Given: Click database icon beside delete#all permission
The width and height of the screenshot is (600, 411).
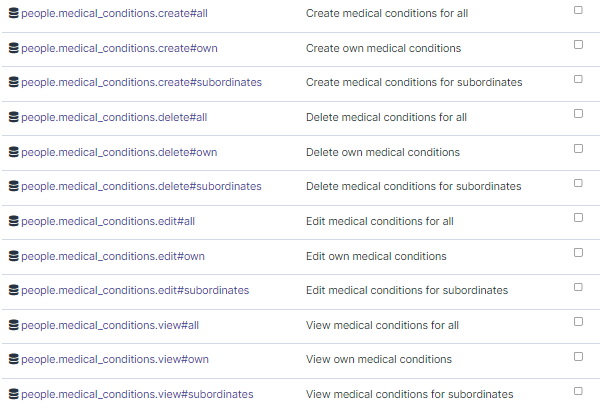Looking at the screenshot, I should [13, 117].
